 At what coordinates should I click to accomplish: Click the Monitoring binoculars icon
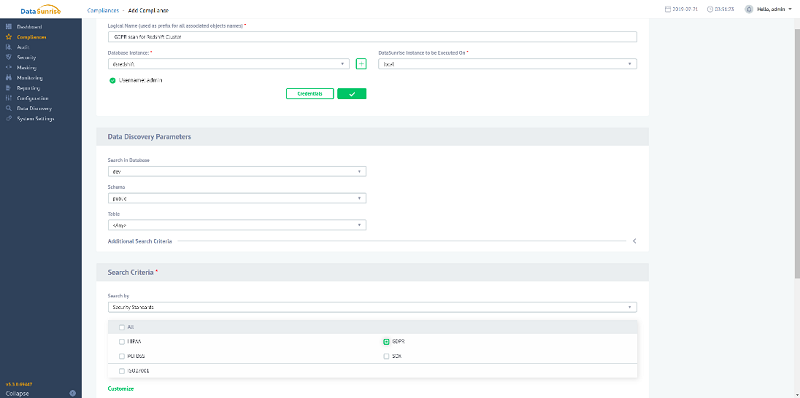pos(9,78)
